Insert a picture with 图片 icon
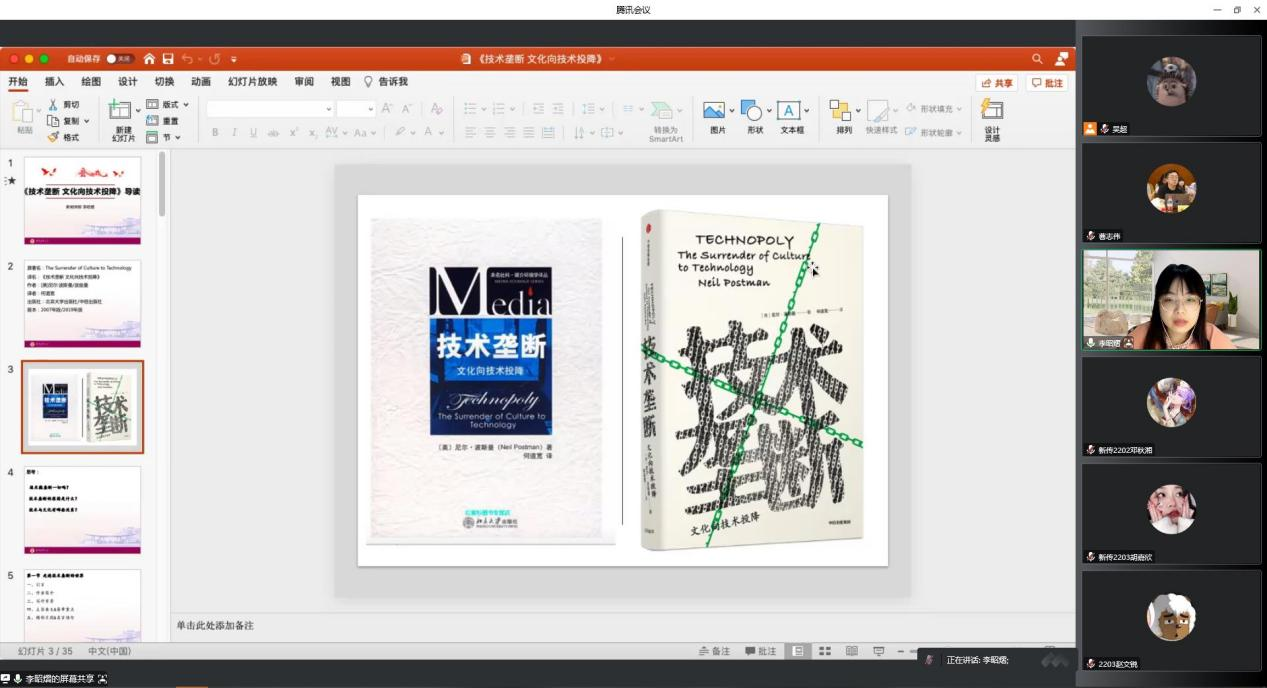This screenshot has height=688, width=1267. [714, 111]
